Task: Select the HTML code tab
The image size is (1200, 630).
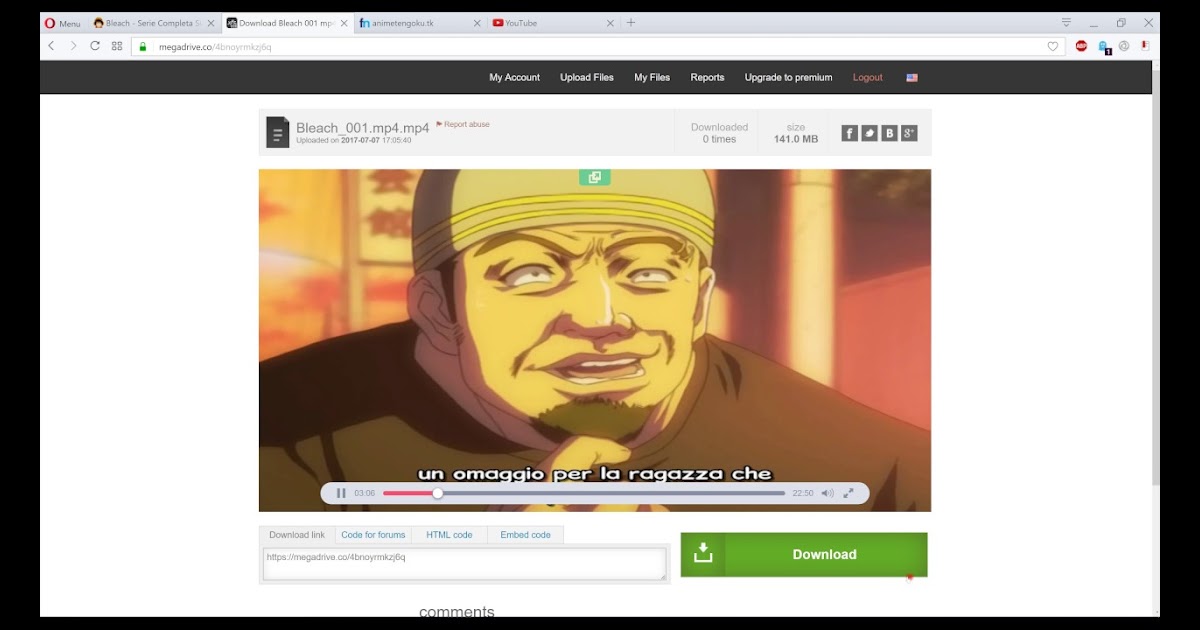Action: pos(449,535)
